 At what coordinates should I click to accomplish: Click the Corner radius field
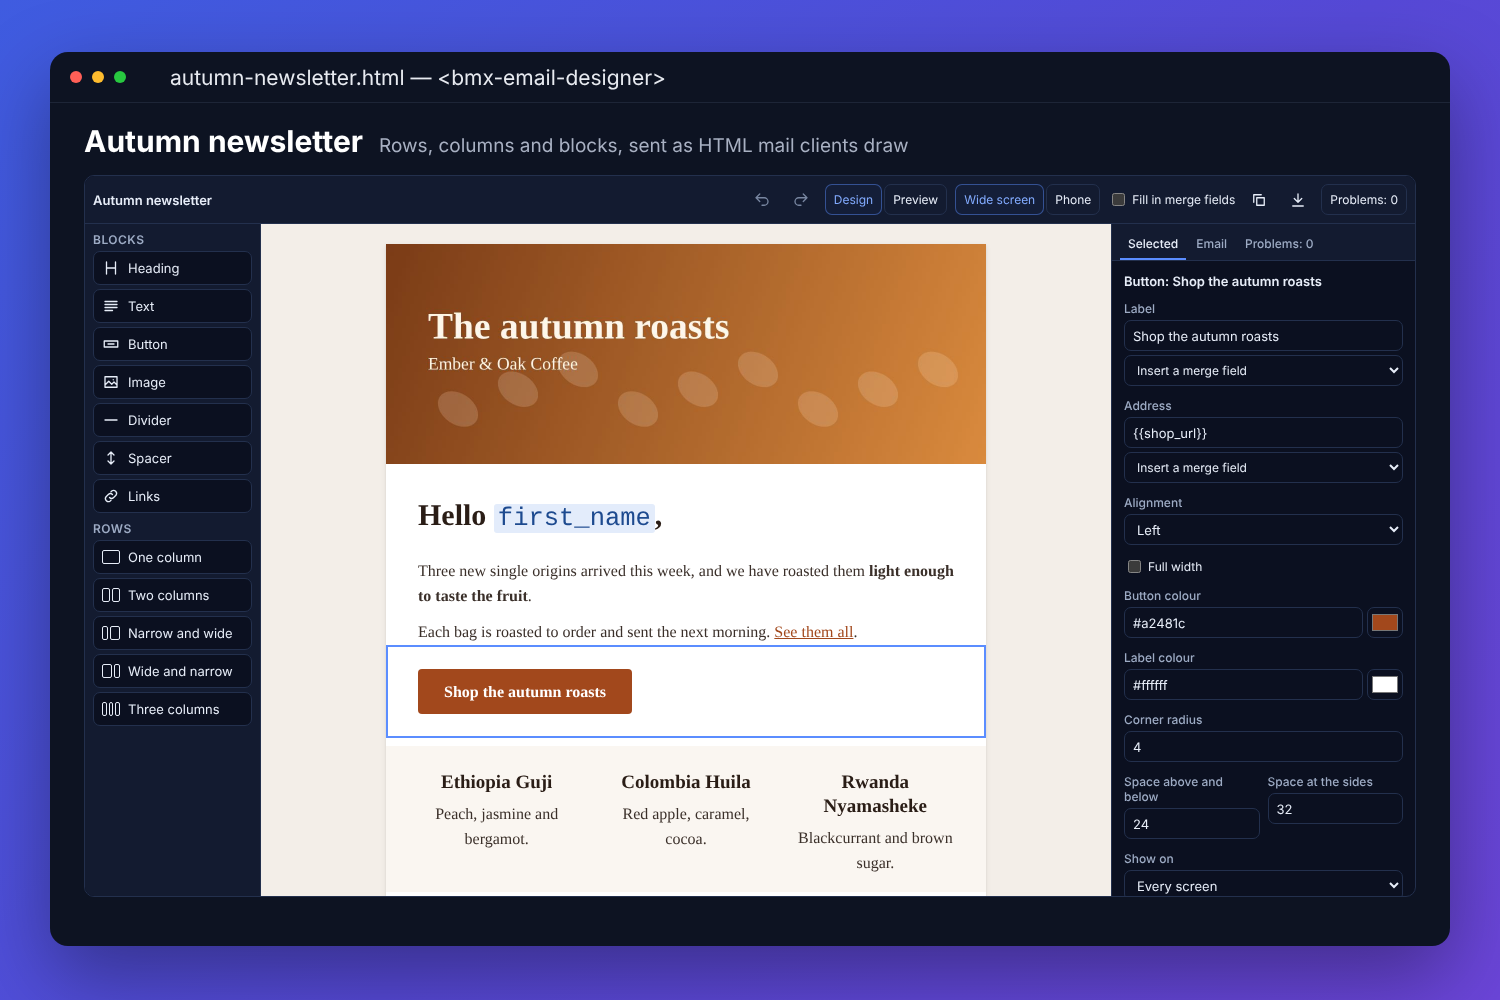point(1263,747)
